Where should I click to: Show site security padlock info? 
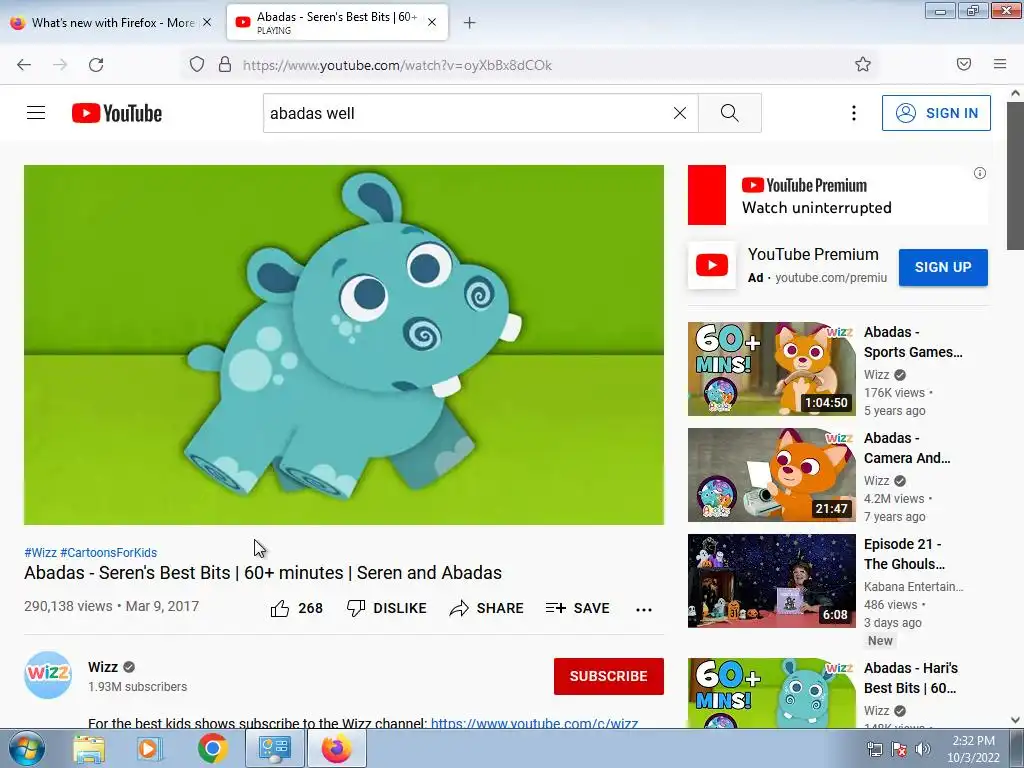click(x=225, y=65)
